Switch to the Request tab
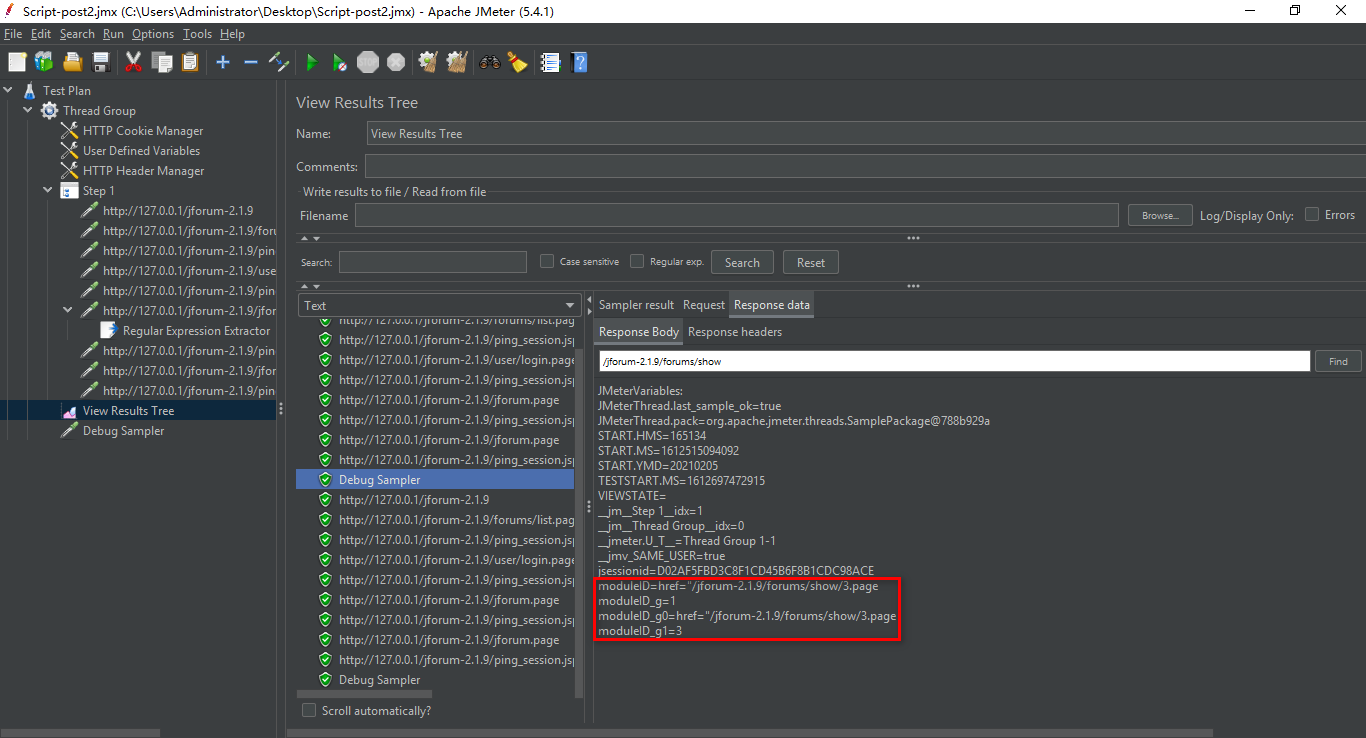 pyautogui.click(x=704, y=305)
